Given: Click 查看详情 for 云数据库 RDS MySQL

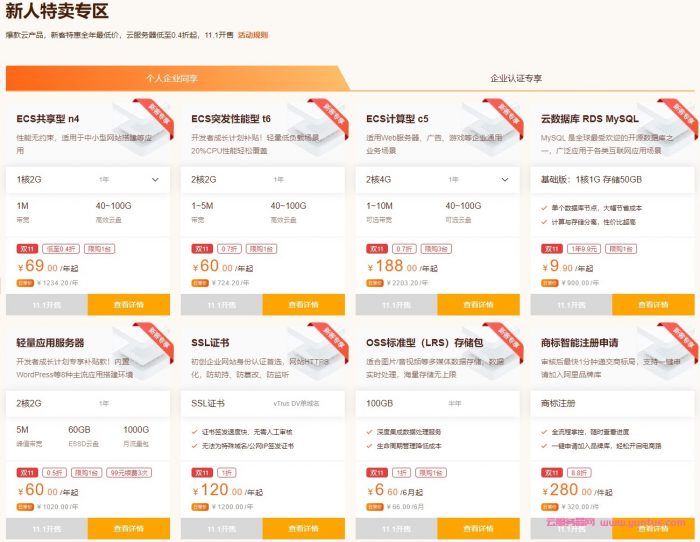Looking at the screenshot, I should pyautogui.click(x=654, y=304).
